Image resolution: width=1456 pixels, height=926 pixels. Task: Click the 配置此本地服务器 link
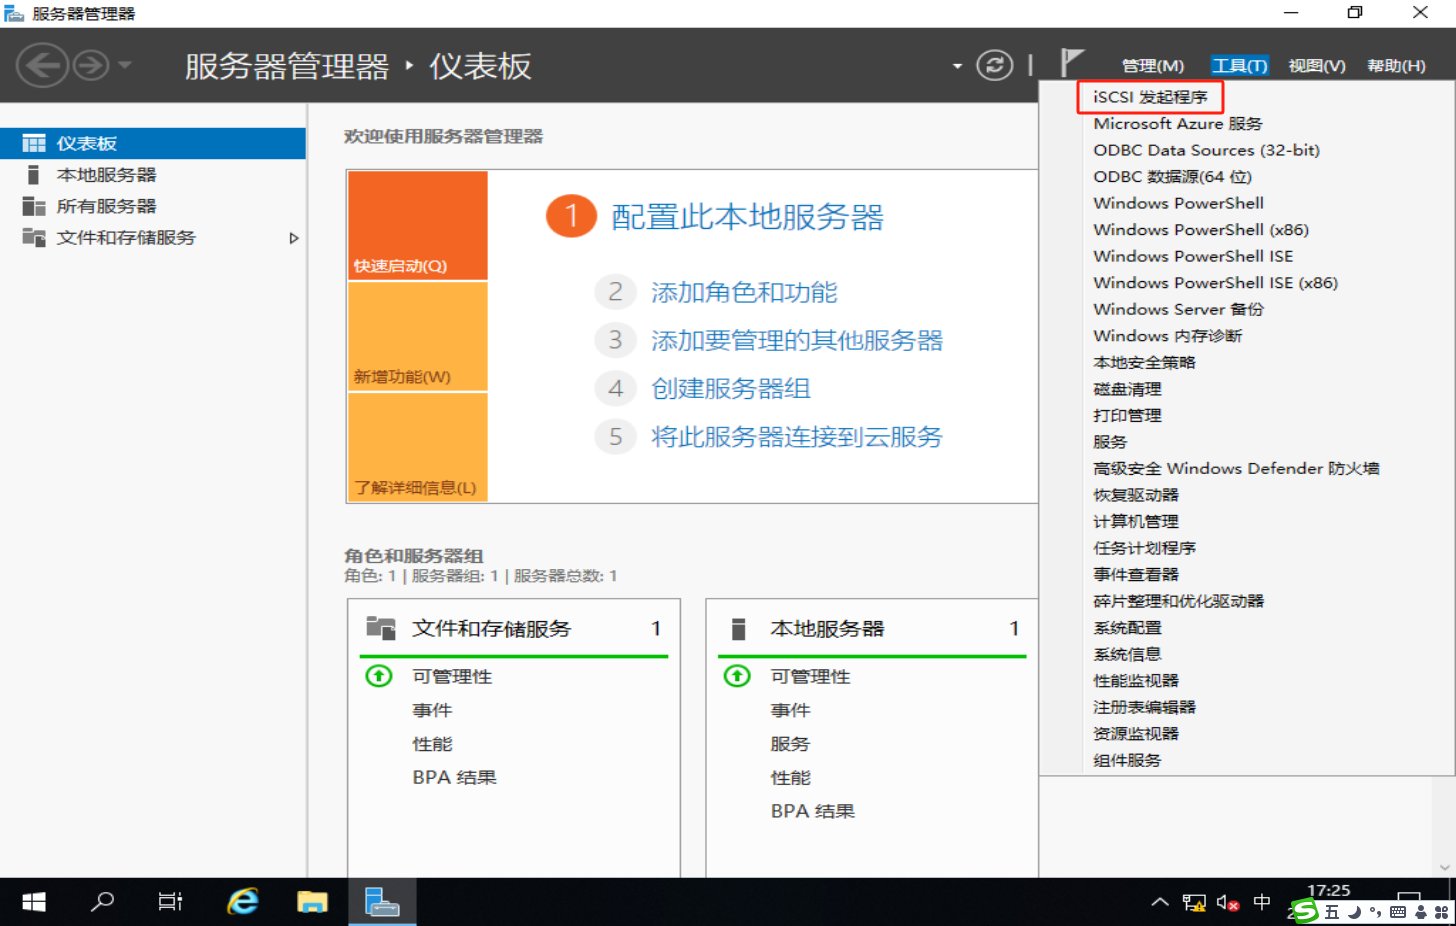point(747,217)
